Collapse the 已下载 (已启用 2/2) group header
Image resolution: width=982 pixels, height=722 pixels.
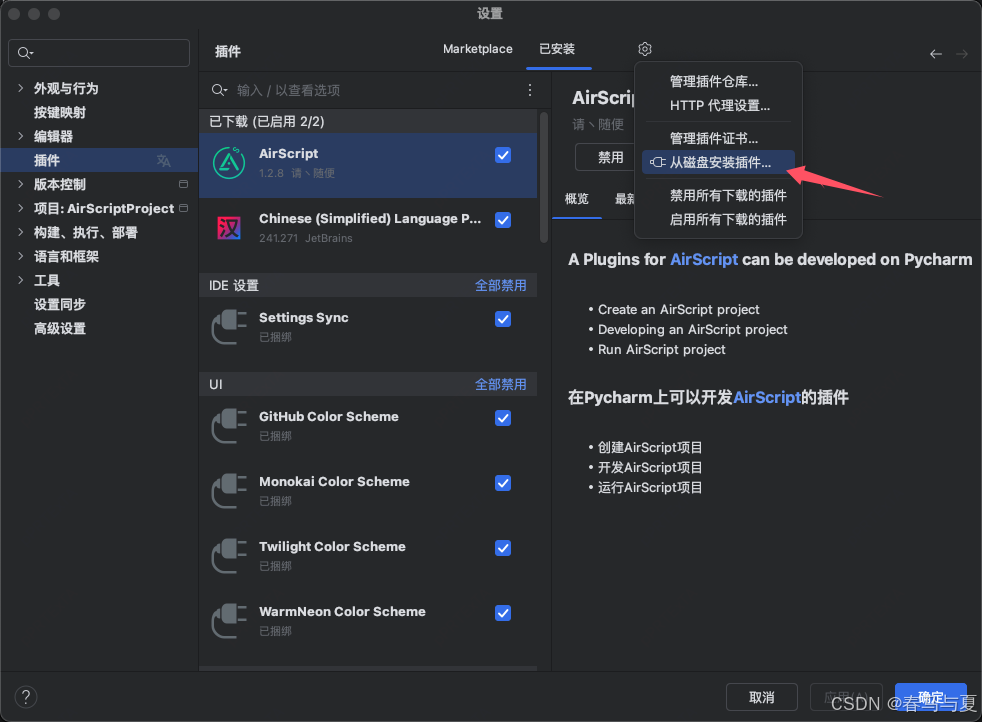tap(368, 121)
